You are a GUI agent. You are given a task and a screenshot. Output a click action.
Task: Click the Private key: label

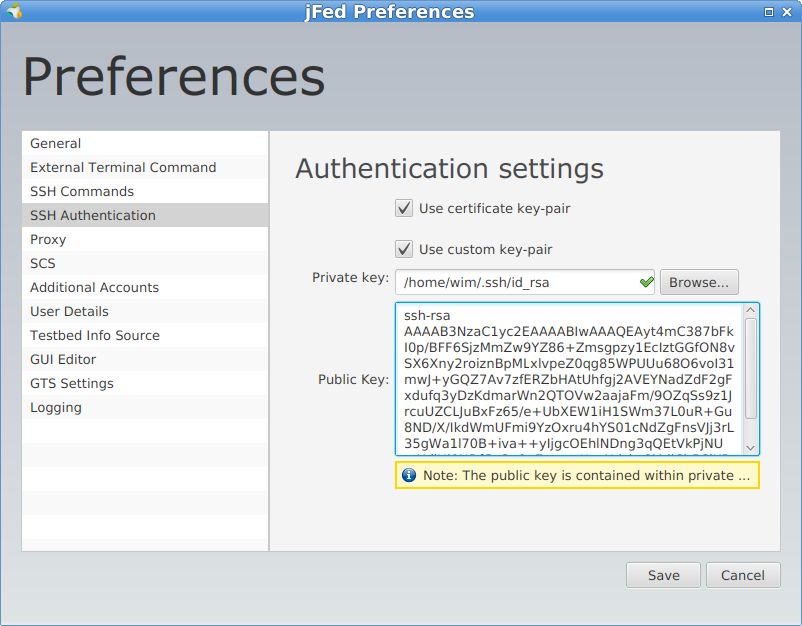(x=350, y=278)
